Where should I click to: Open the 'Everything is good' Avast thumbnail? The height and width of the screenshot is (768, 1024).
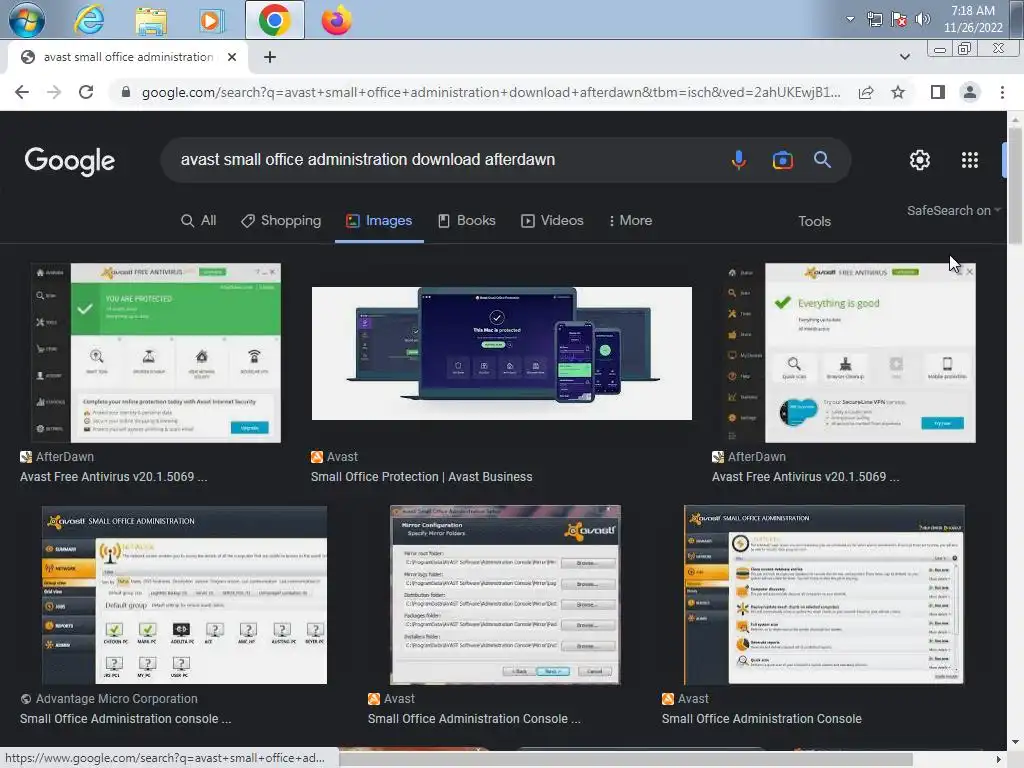850,353
